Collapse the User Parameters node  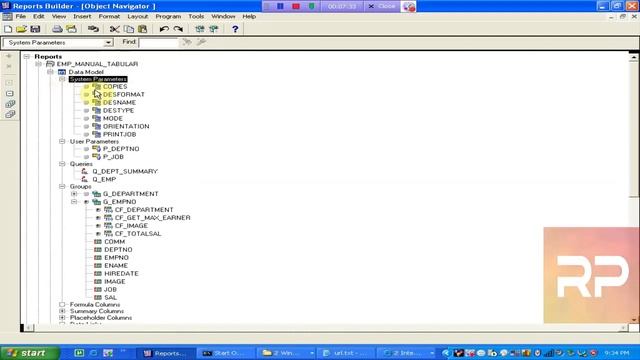pos(62,142)
